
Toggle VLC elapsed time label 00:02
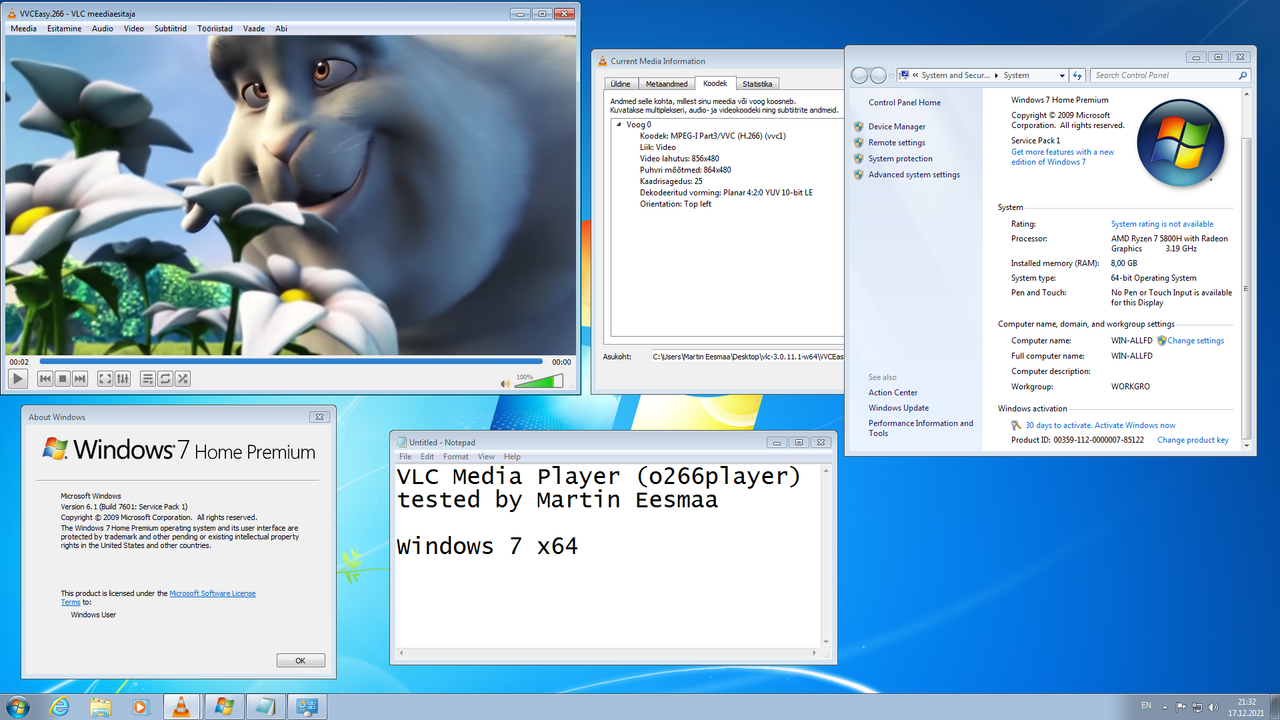click(19, 362)
